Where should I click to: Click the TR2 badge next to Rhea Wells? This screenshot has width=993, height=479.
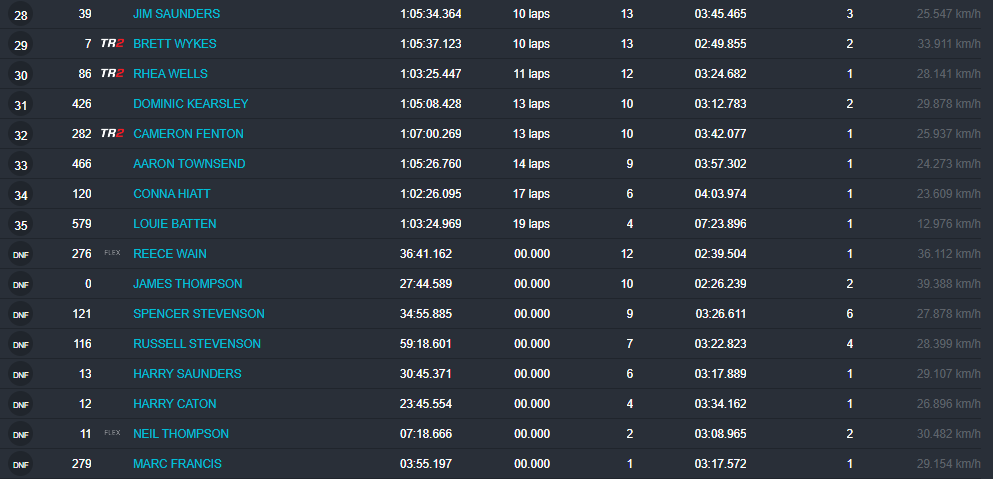click(112, 74)
